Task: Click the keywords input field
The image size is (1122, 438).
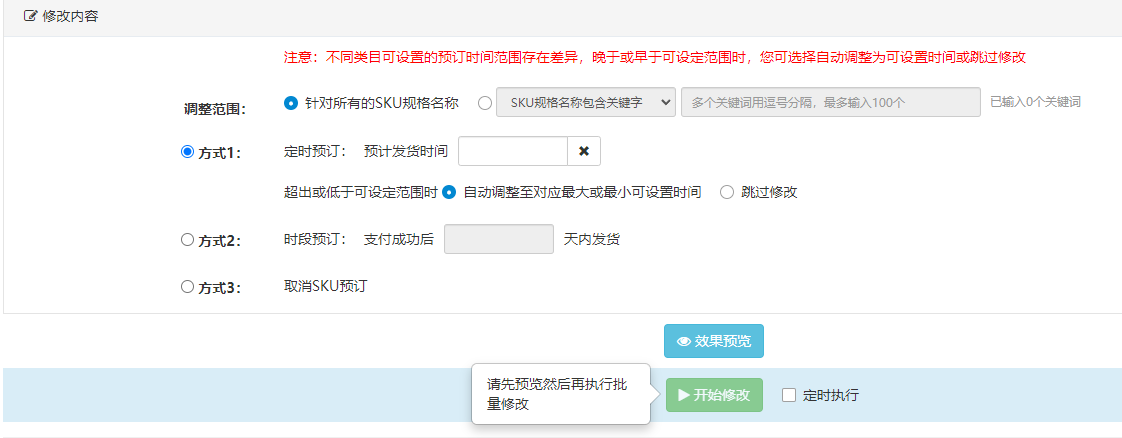Action: click(x=831, y=102)
